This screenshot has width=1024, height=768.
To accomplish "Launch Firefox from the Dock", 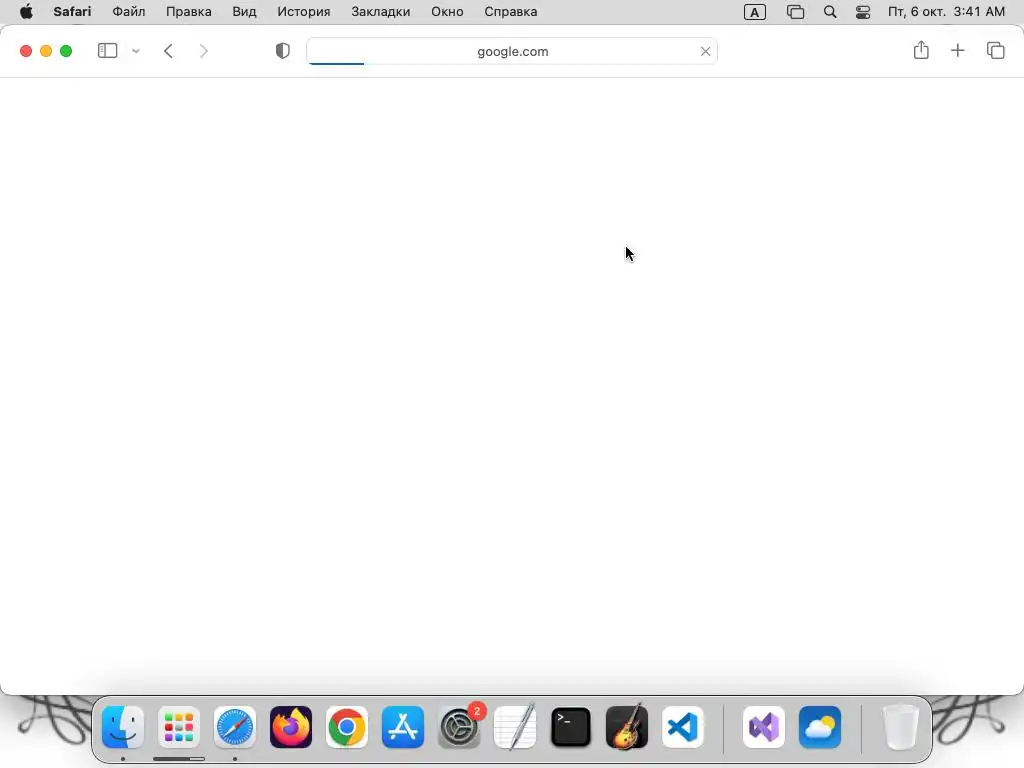I will (x=291, y=727).
